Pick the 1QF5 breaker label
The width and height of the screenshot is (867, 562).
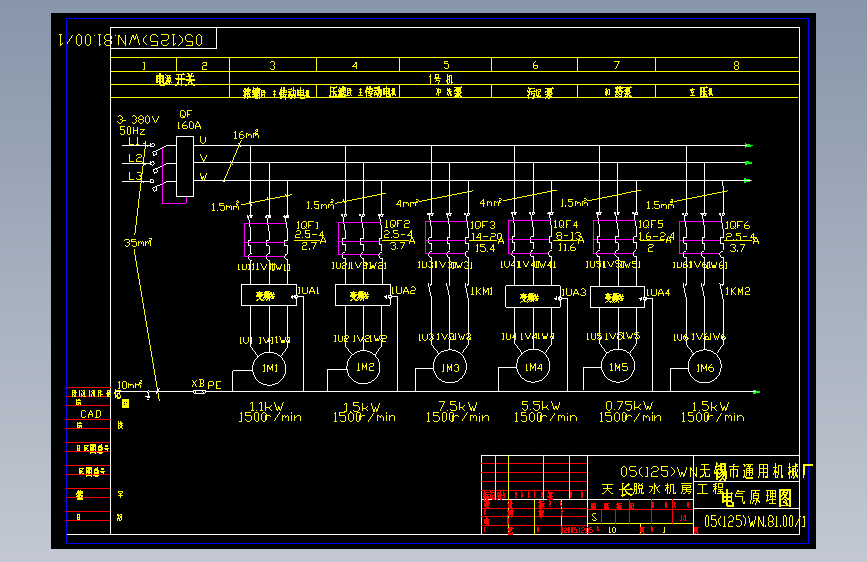click(x=651, y=224)
